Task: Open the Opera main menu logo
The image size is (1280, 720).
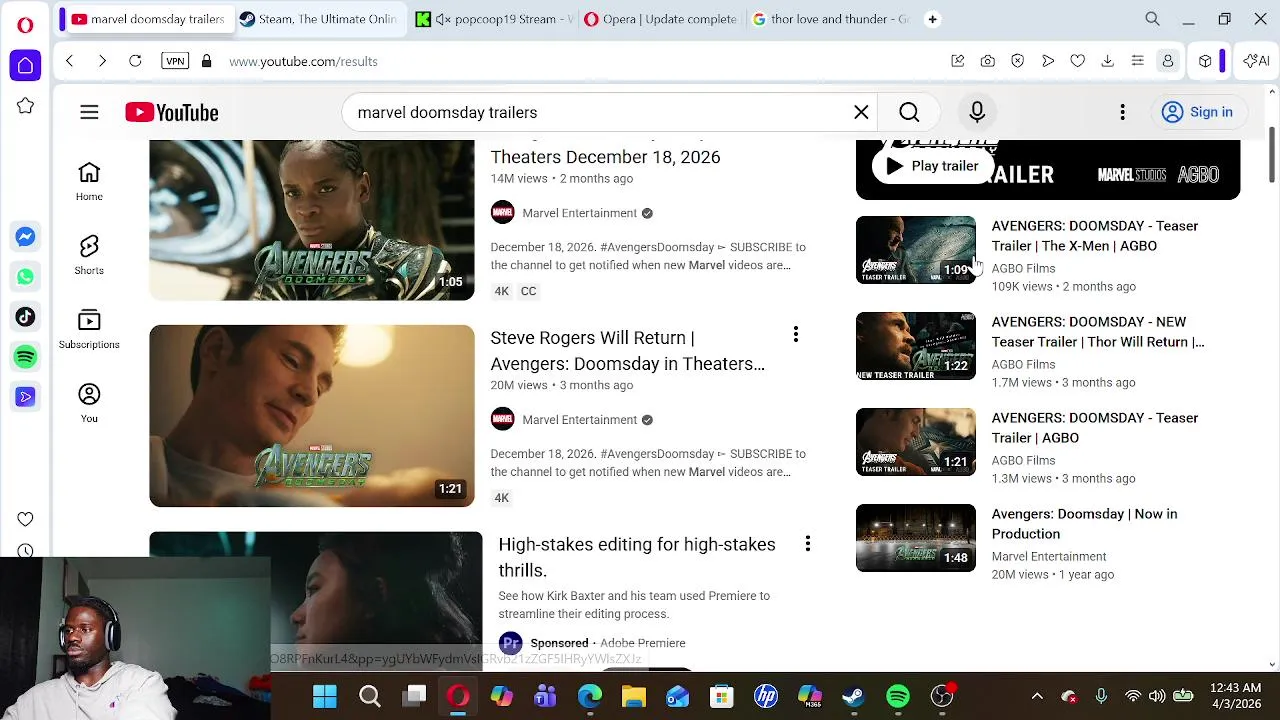Action: click(x=25, y=24)
